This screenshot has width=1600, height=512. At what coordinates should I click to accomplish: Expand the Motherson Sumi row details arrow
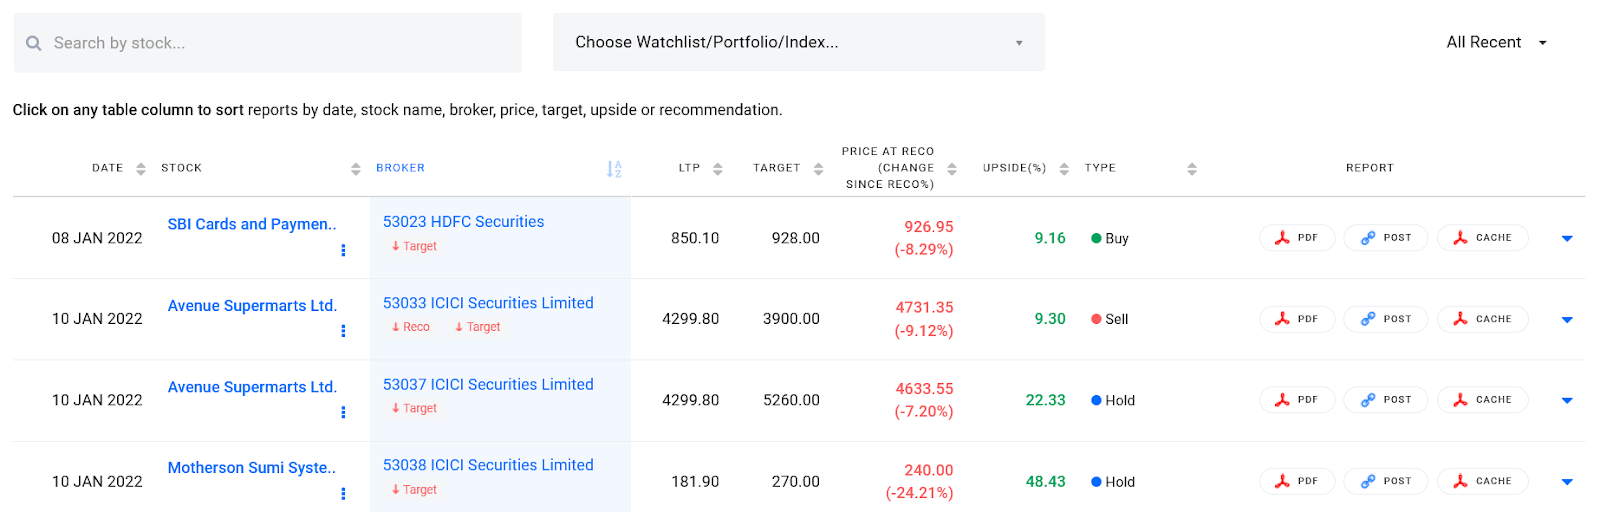1567,482
